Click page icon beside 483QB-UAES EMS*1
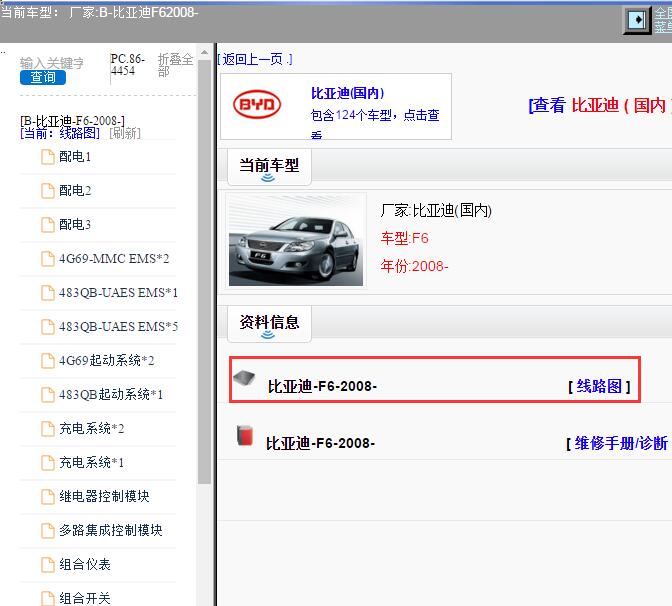Image resolution: width=672 pixels, height=606 pixels. pos(48,293)
